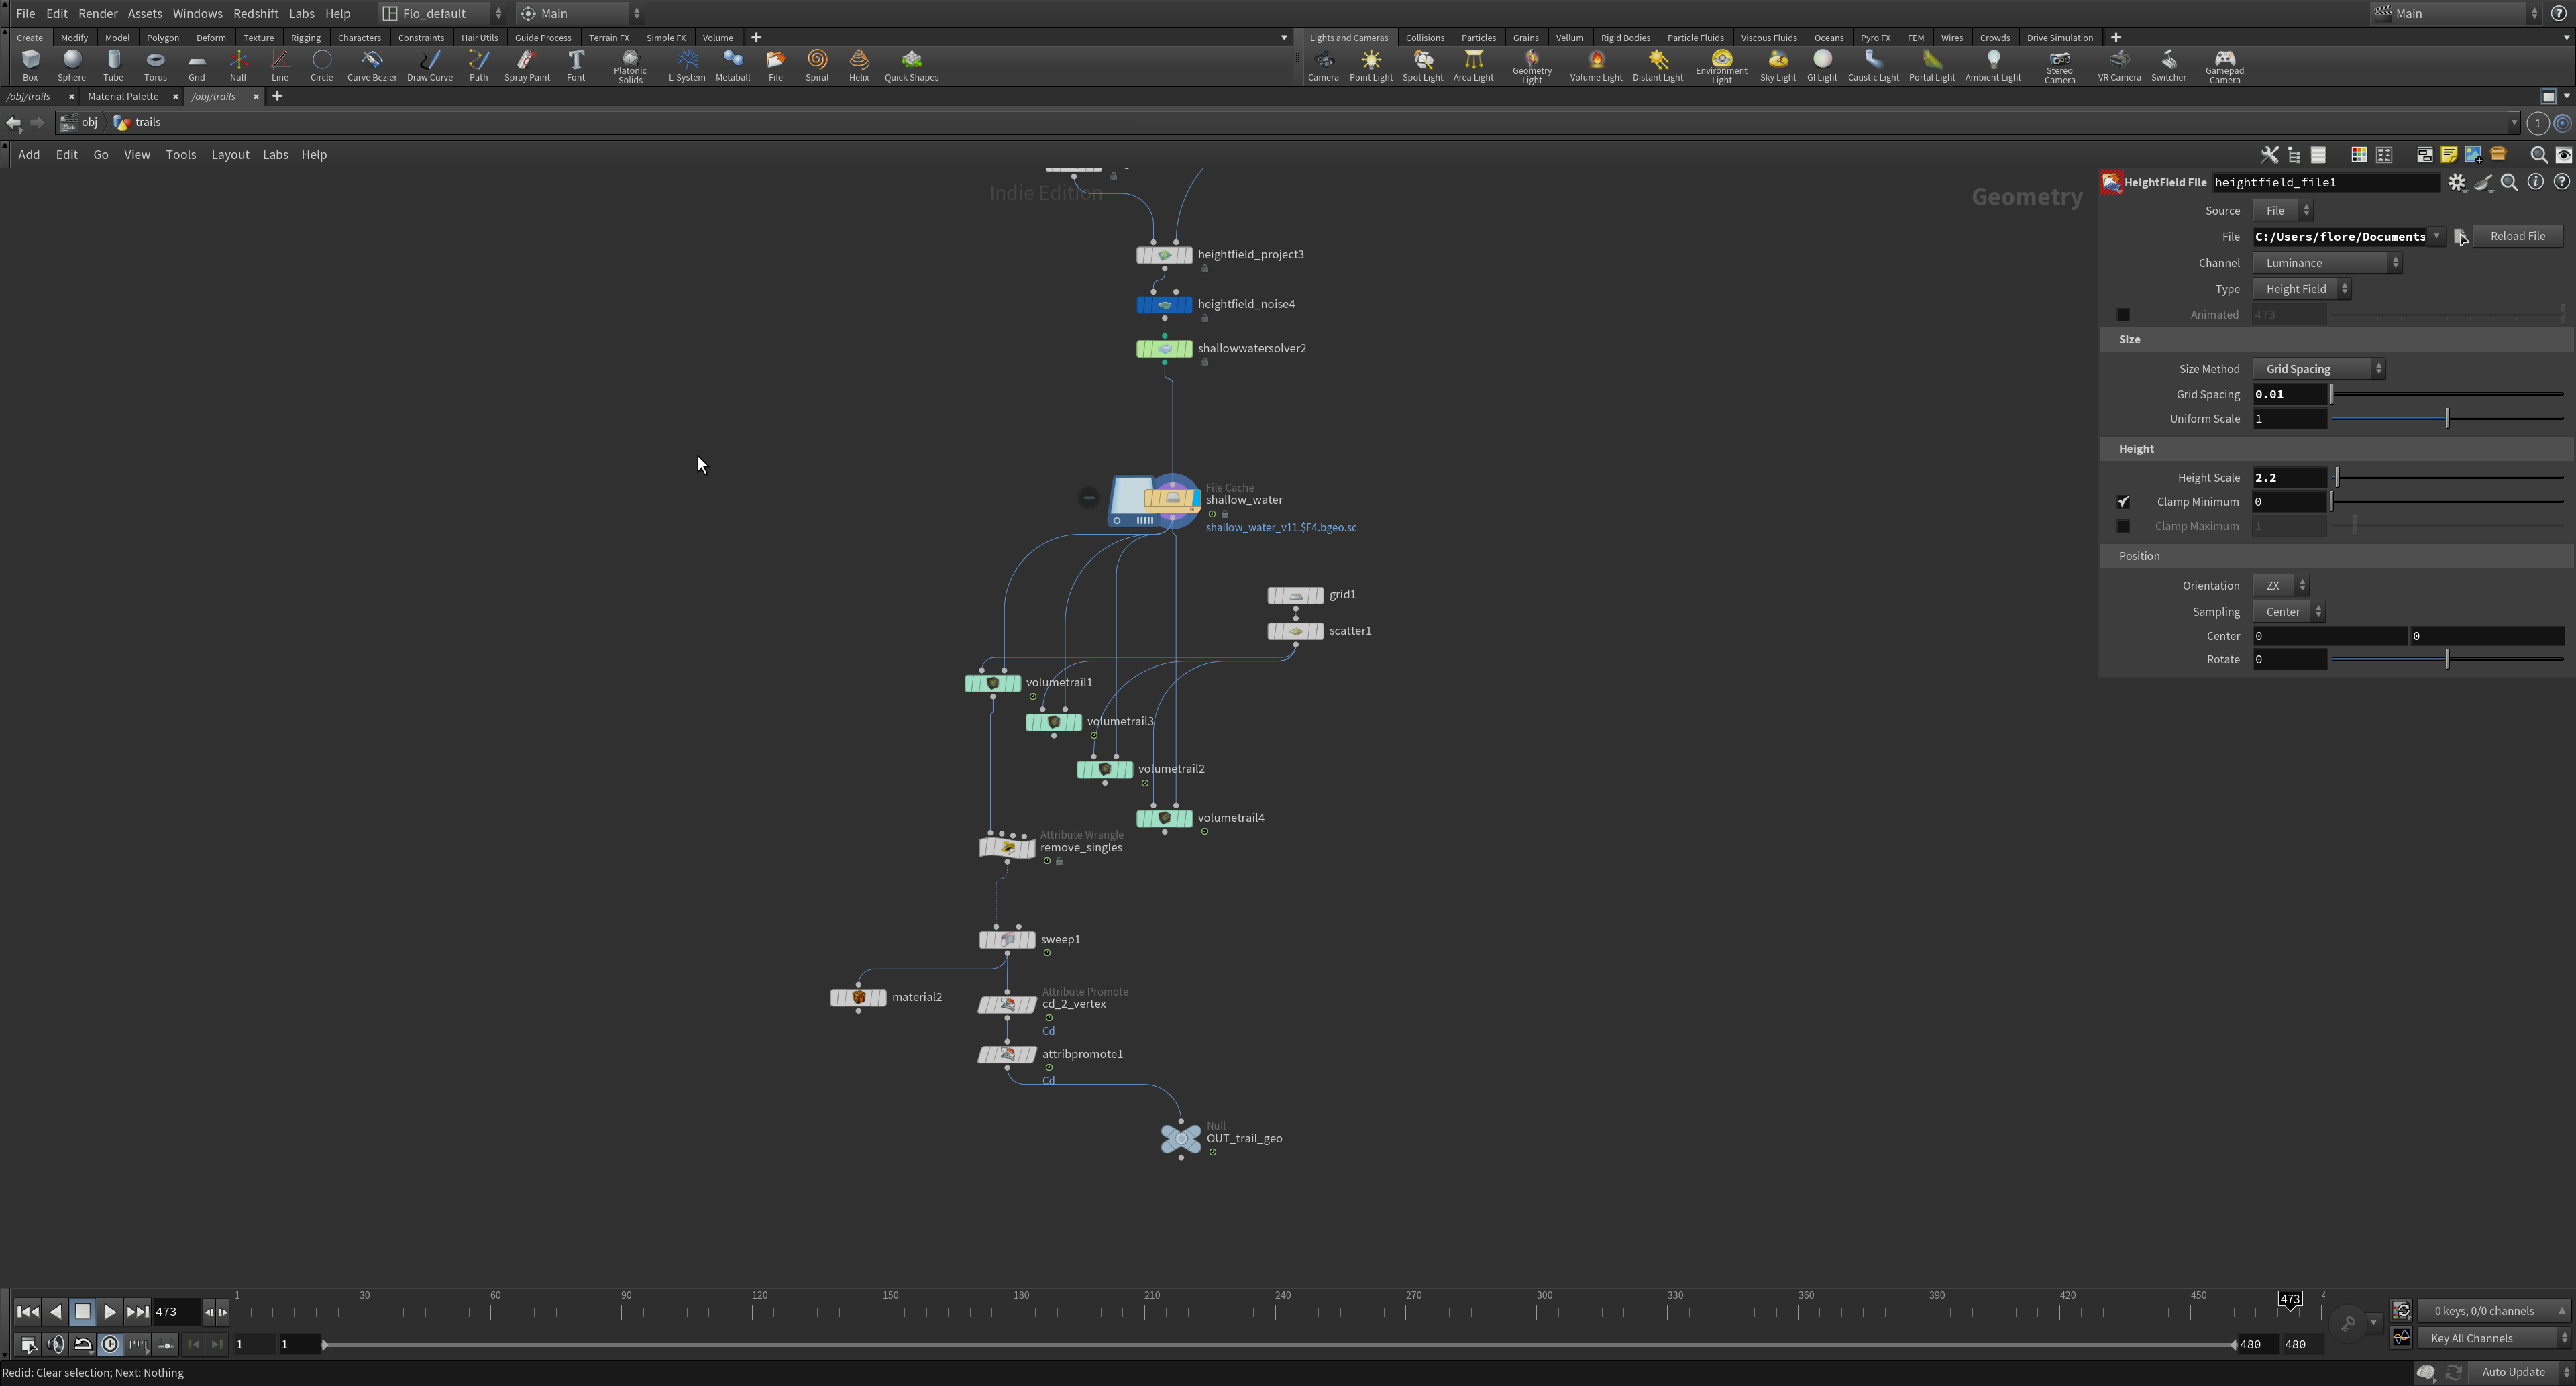The height and width of the screenshot is (1386, 2576).
Task: Uncheck the Clamp Minimum checkbox
Action: pos(2123,502)
